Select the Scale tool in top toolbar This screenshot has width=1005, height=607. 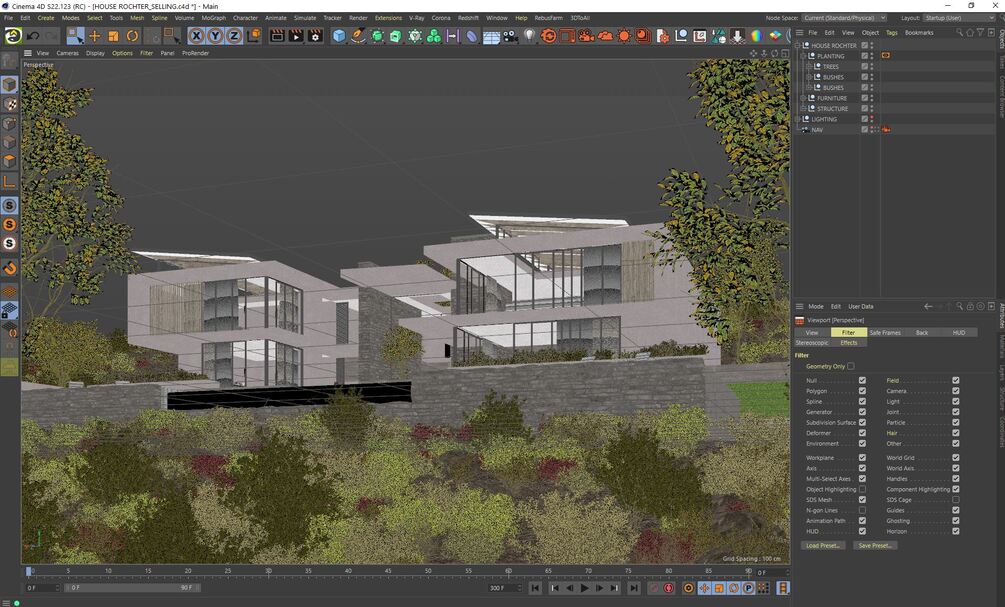click(x=113, y=36)
